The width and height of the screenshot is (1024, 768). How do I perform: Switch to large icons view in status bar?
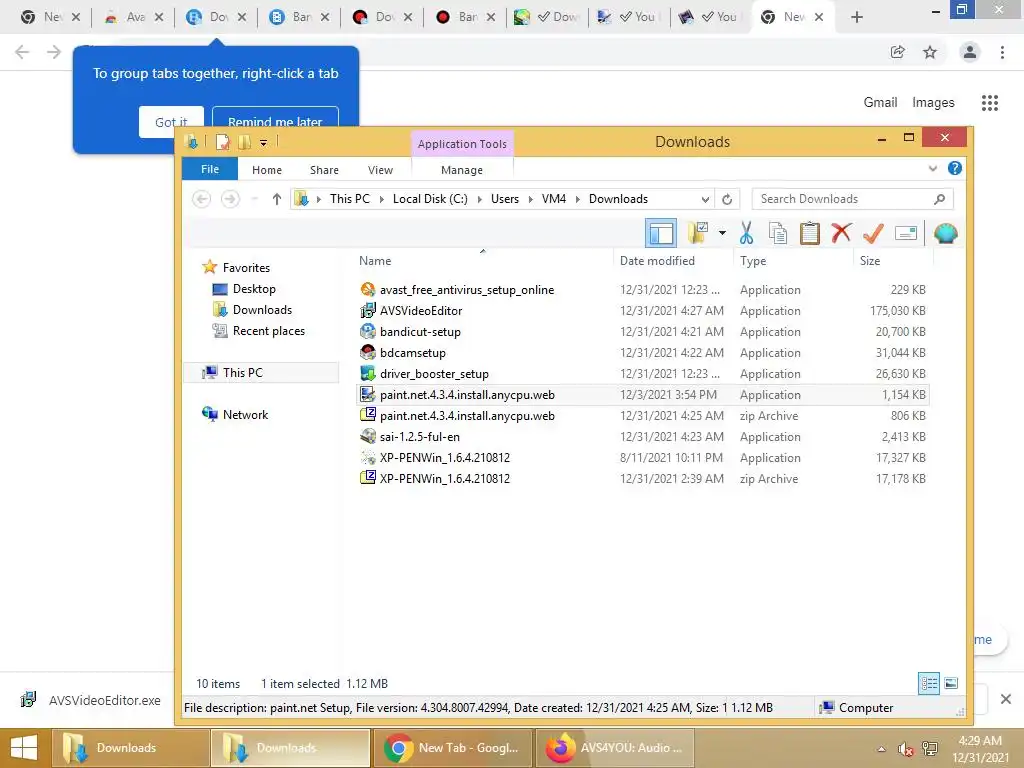[951, 684]
